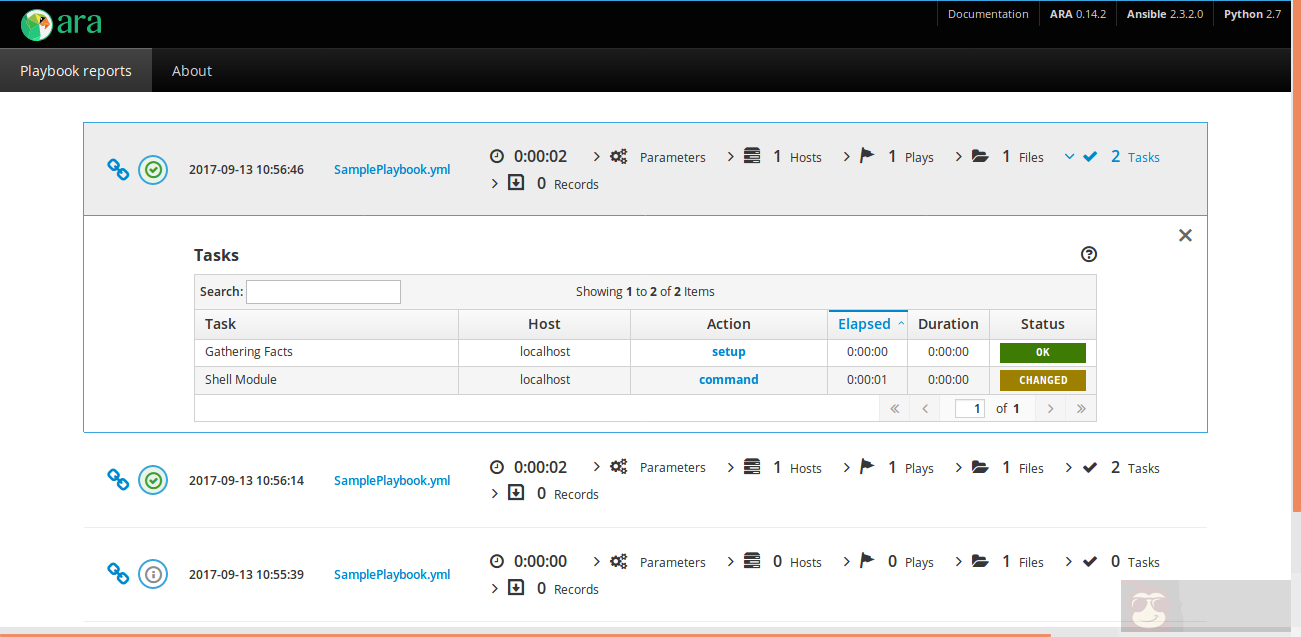This screenshot has height=637, width=1301.
Task: Open the command action link in the tasks table
Action: click(729, 379)
